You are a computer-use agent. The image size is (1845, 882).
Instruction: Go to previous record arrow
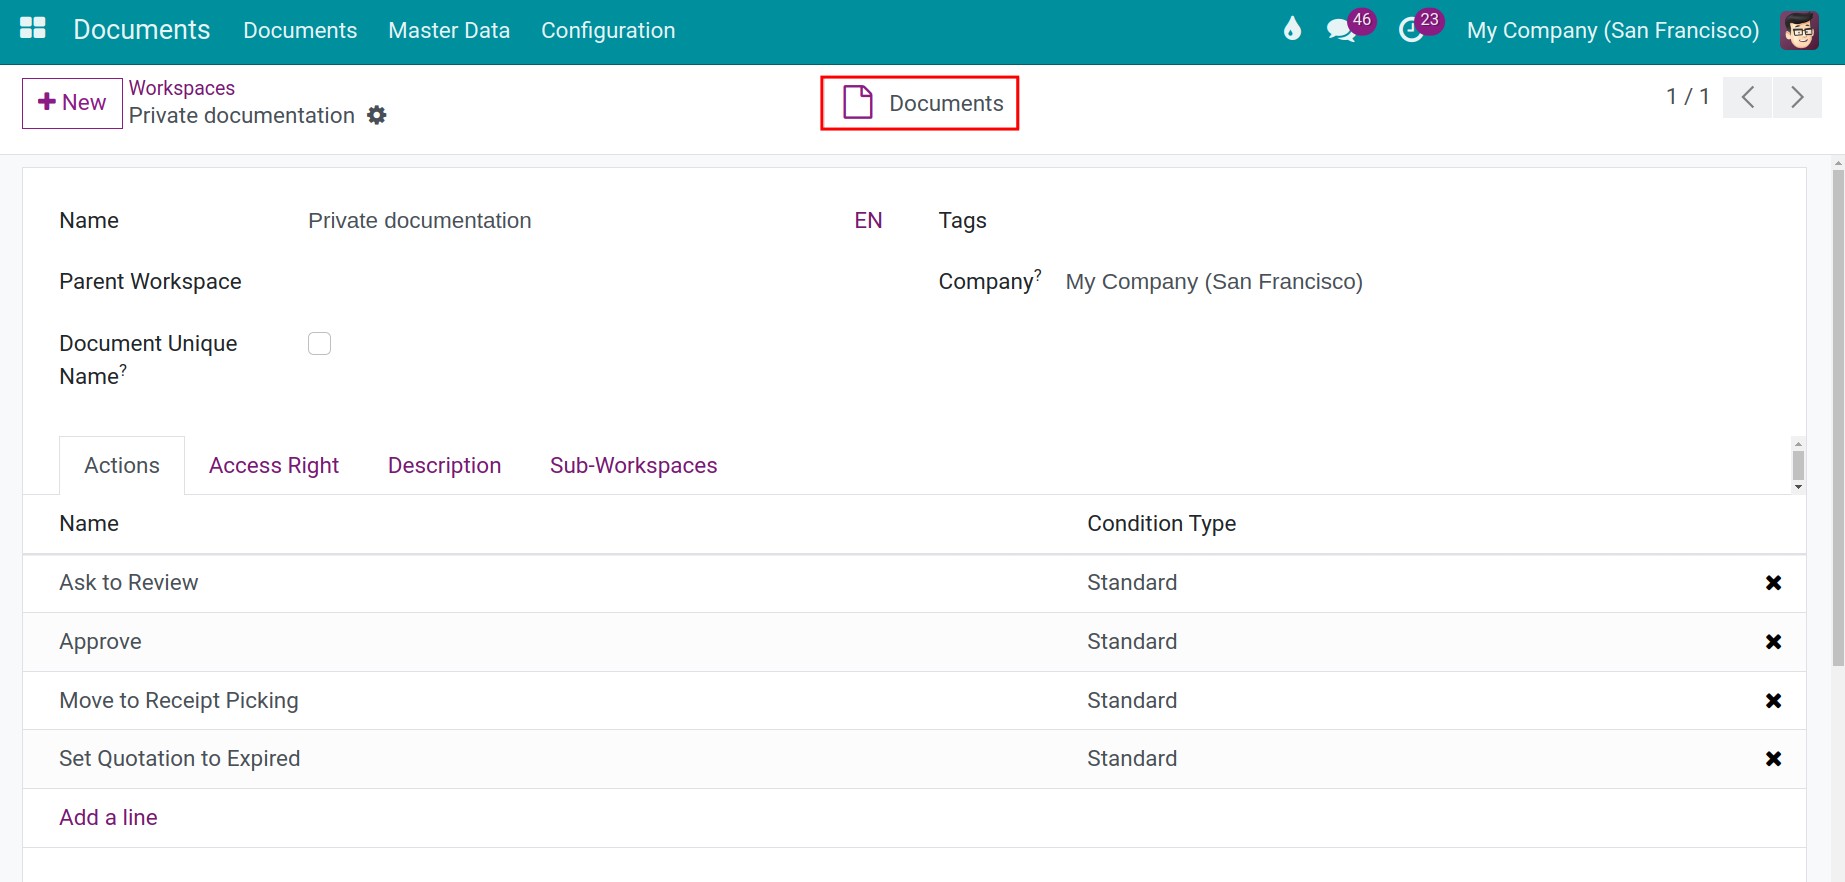[x=1748, y=97]
